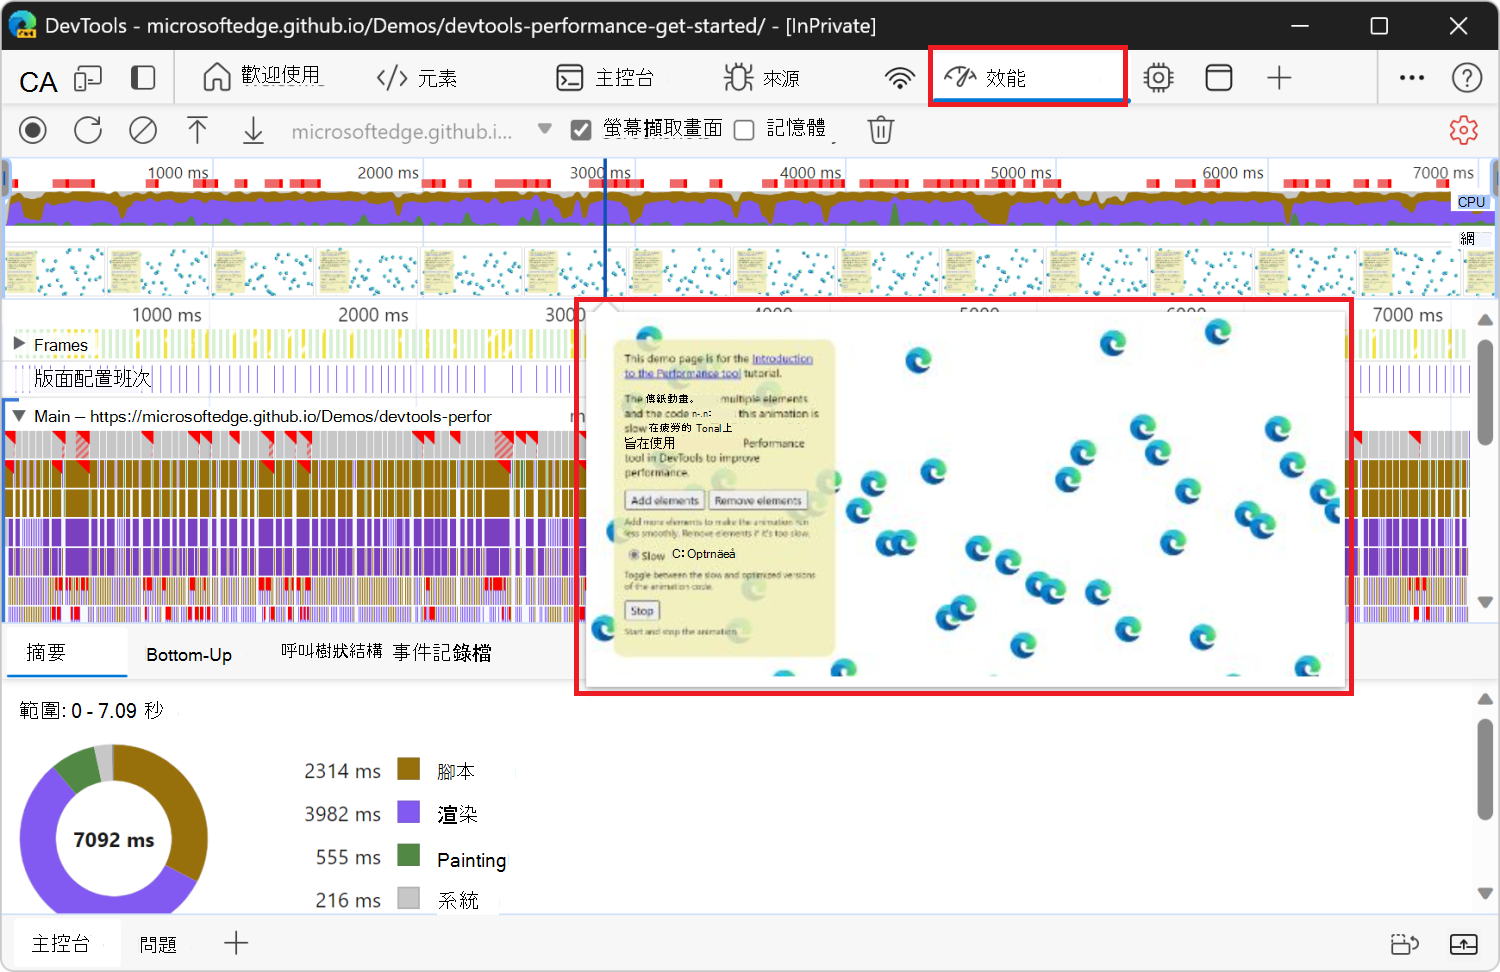The image size is (1500, 972).
Task: Open the 呼叫樹狀結構 call tree tab
Action: pyautogui.click(x=331, y=651)
